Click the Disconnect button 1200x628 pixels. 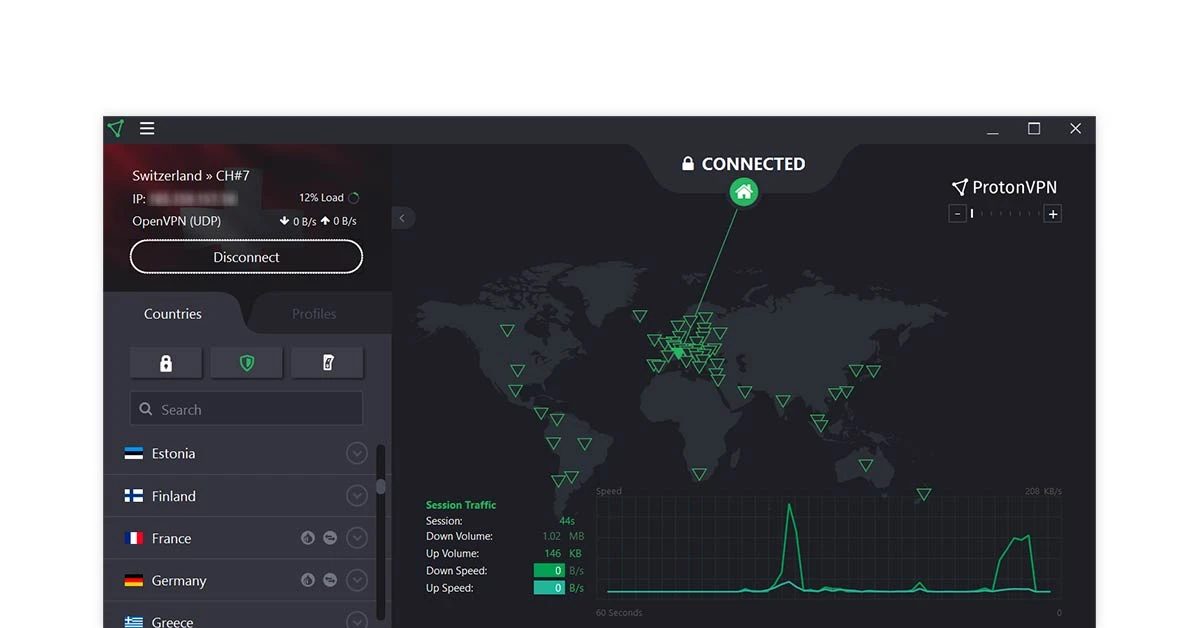coord(246,256)
